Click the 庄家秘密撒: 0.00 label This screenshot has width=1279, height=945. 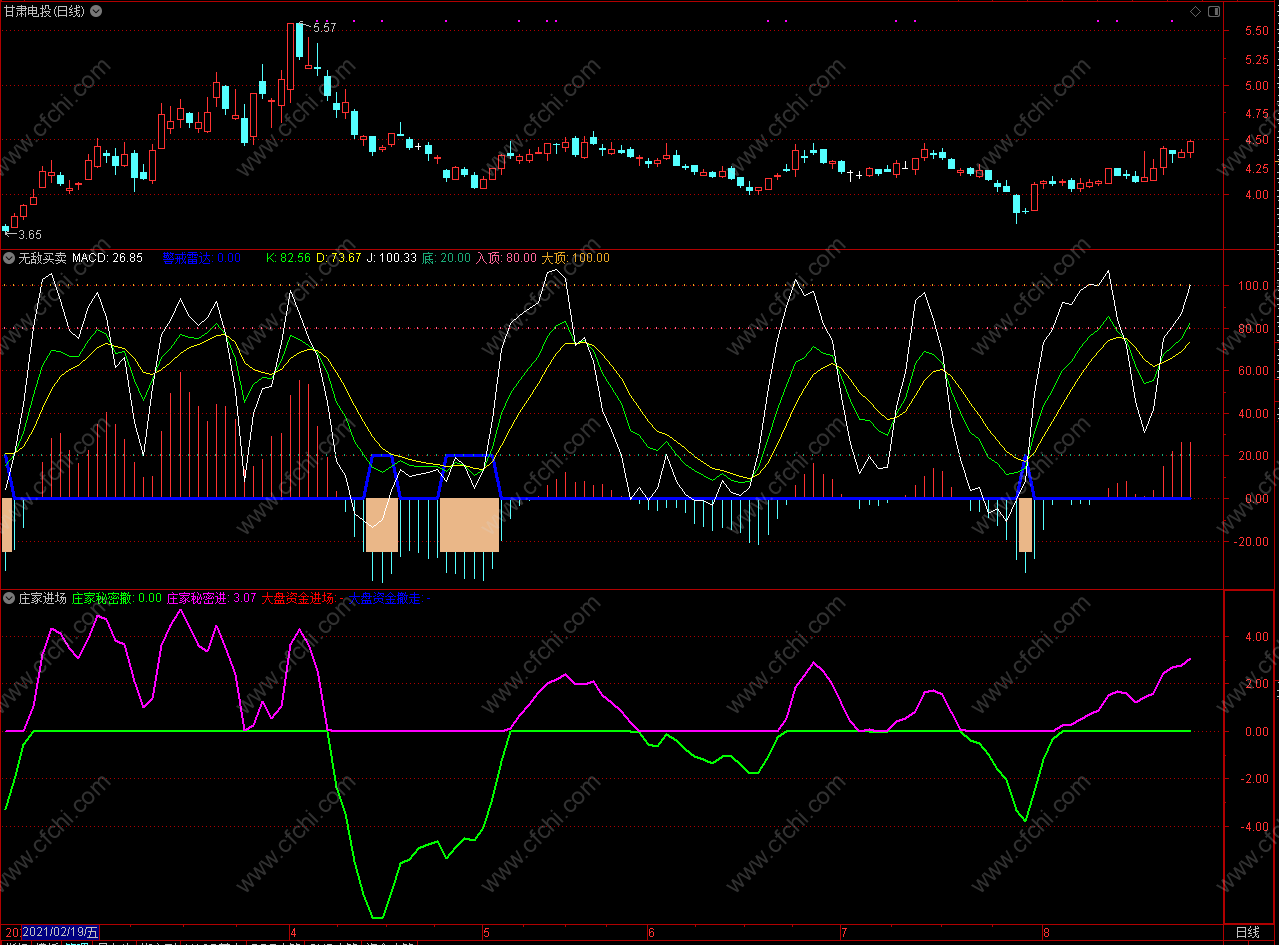117,598
